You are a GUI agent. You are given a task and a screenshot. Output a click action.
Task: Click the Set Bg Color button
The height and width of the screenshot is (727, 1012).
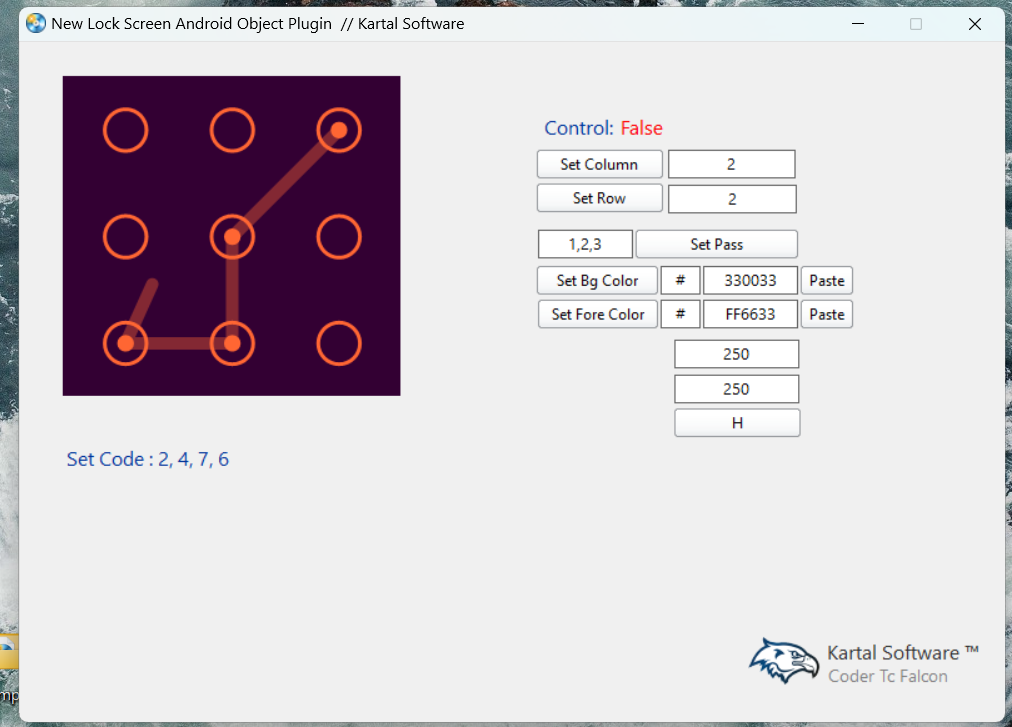pos(597,280)
